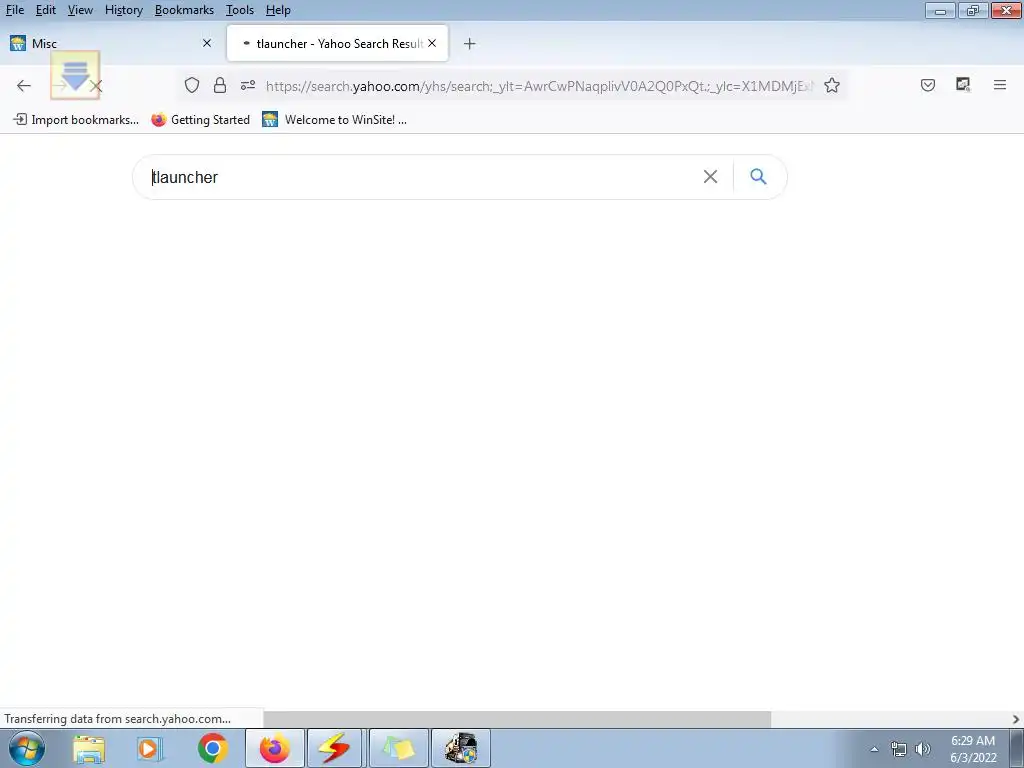Open the installer taskbar app with shield

(461, 748)
